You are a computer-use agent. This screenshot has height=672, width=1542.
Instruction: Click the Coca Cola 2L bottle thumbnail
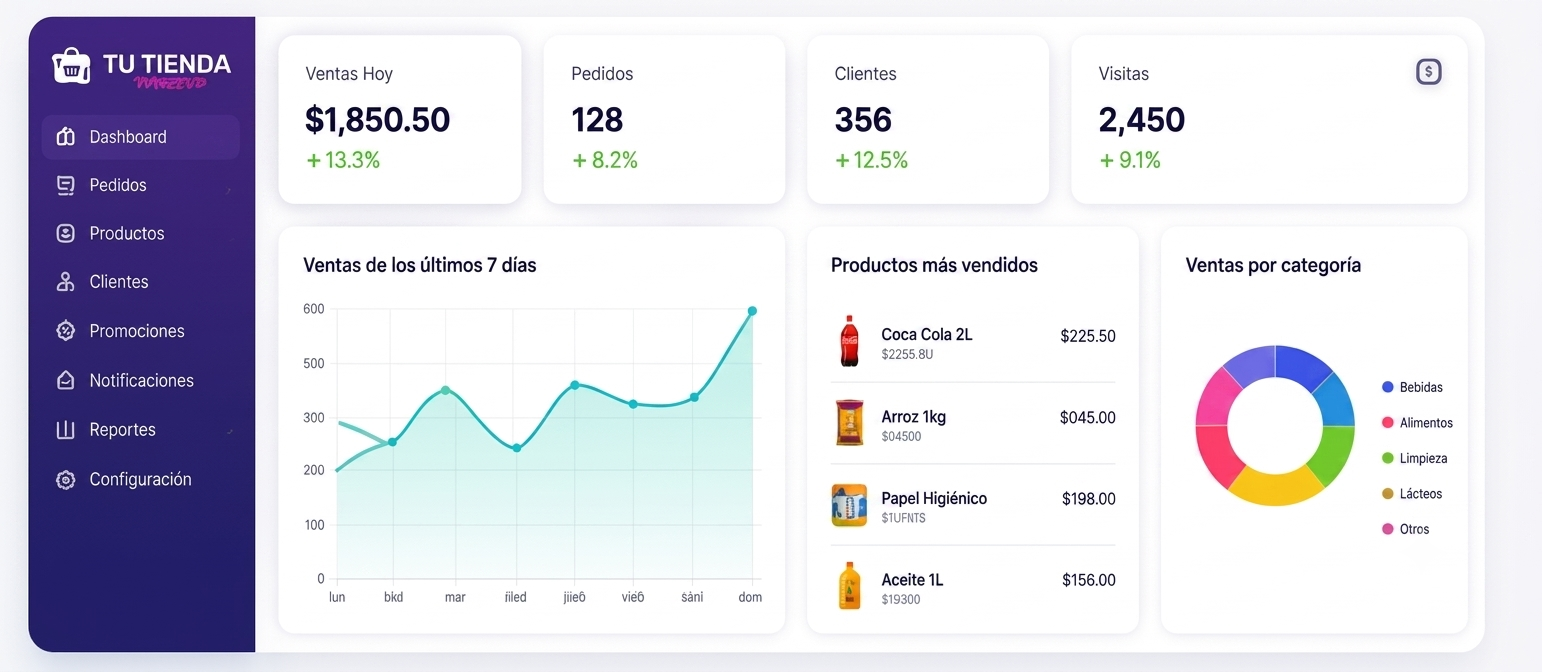click(848, 341)
